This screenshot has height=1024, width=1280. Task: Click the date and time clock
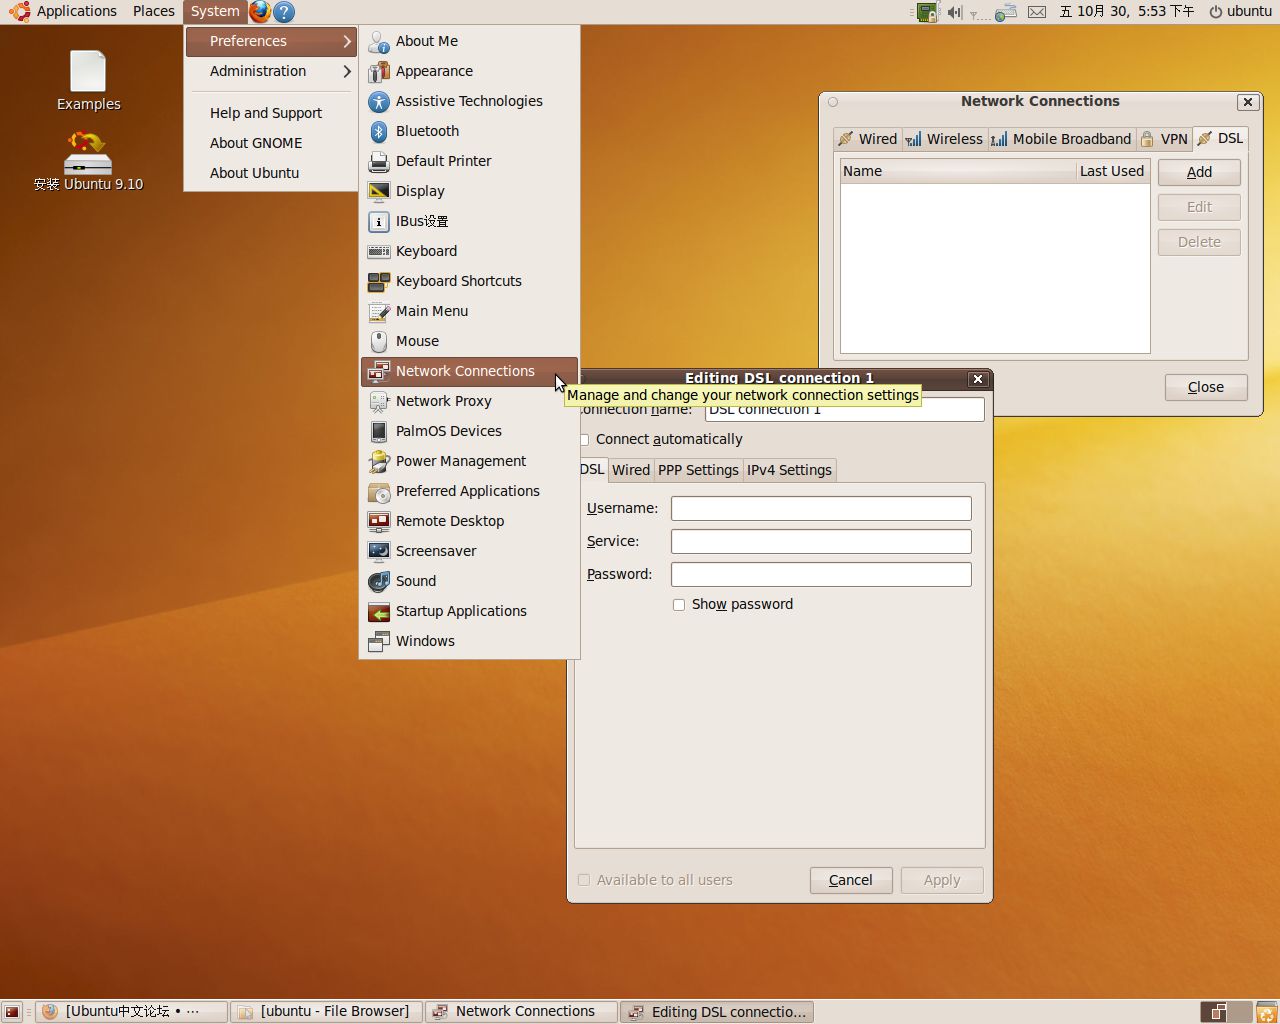tap(1126, 12)
